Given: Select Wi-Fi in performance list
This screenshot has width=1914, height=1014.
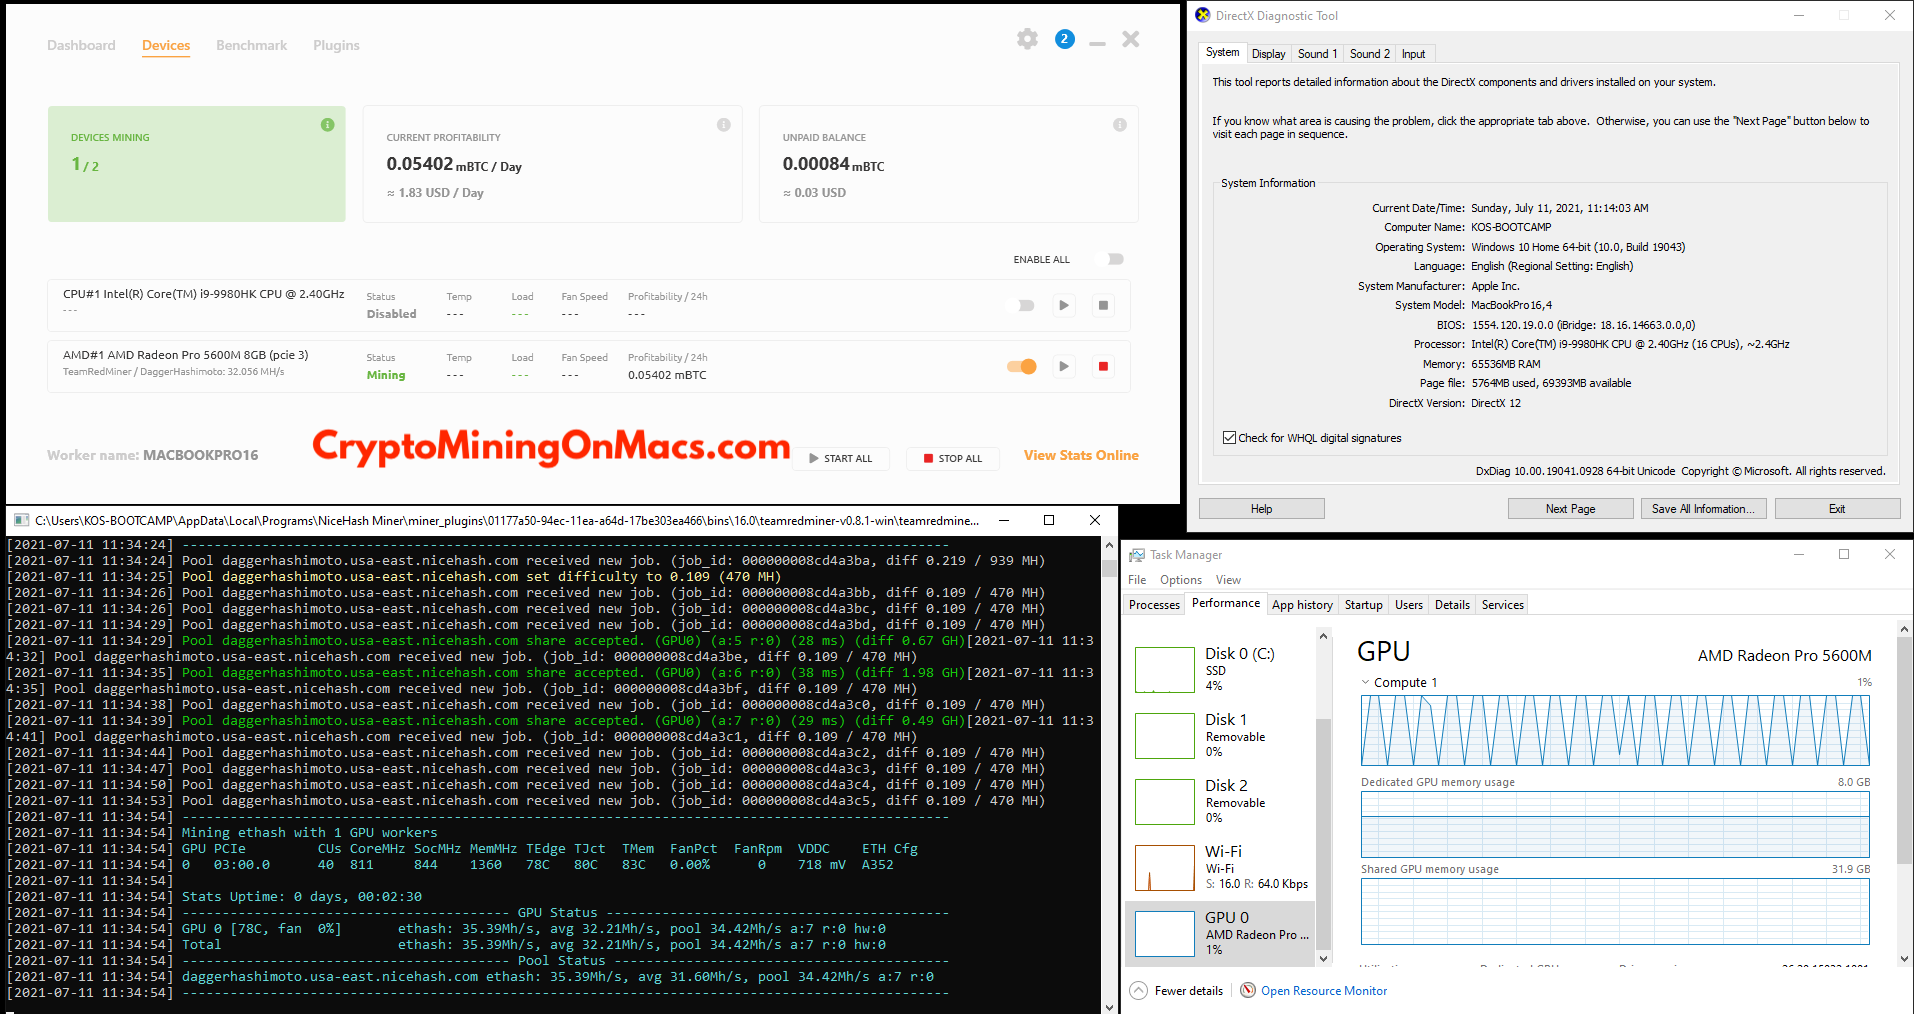Looking at the screenshot, I should (1220, 868).
